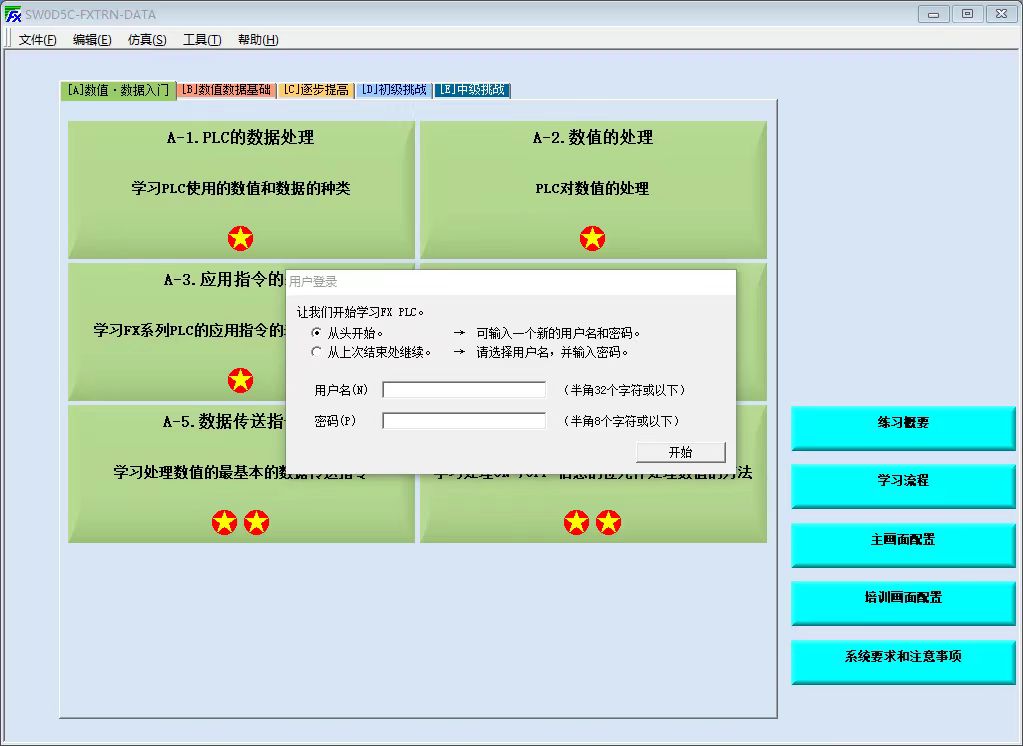Click the star icon under A-2 数值的处理
This screenshot has width=1023, height=746.
592,238
